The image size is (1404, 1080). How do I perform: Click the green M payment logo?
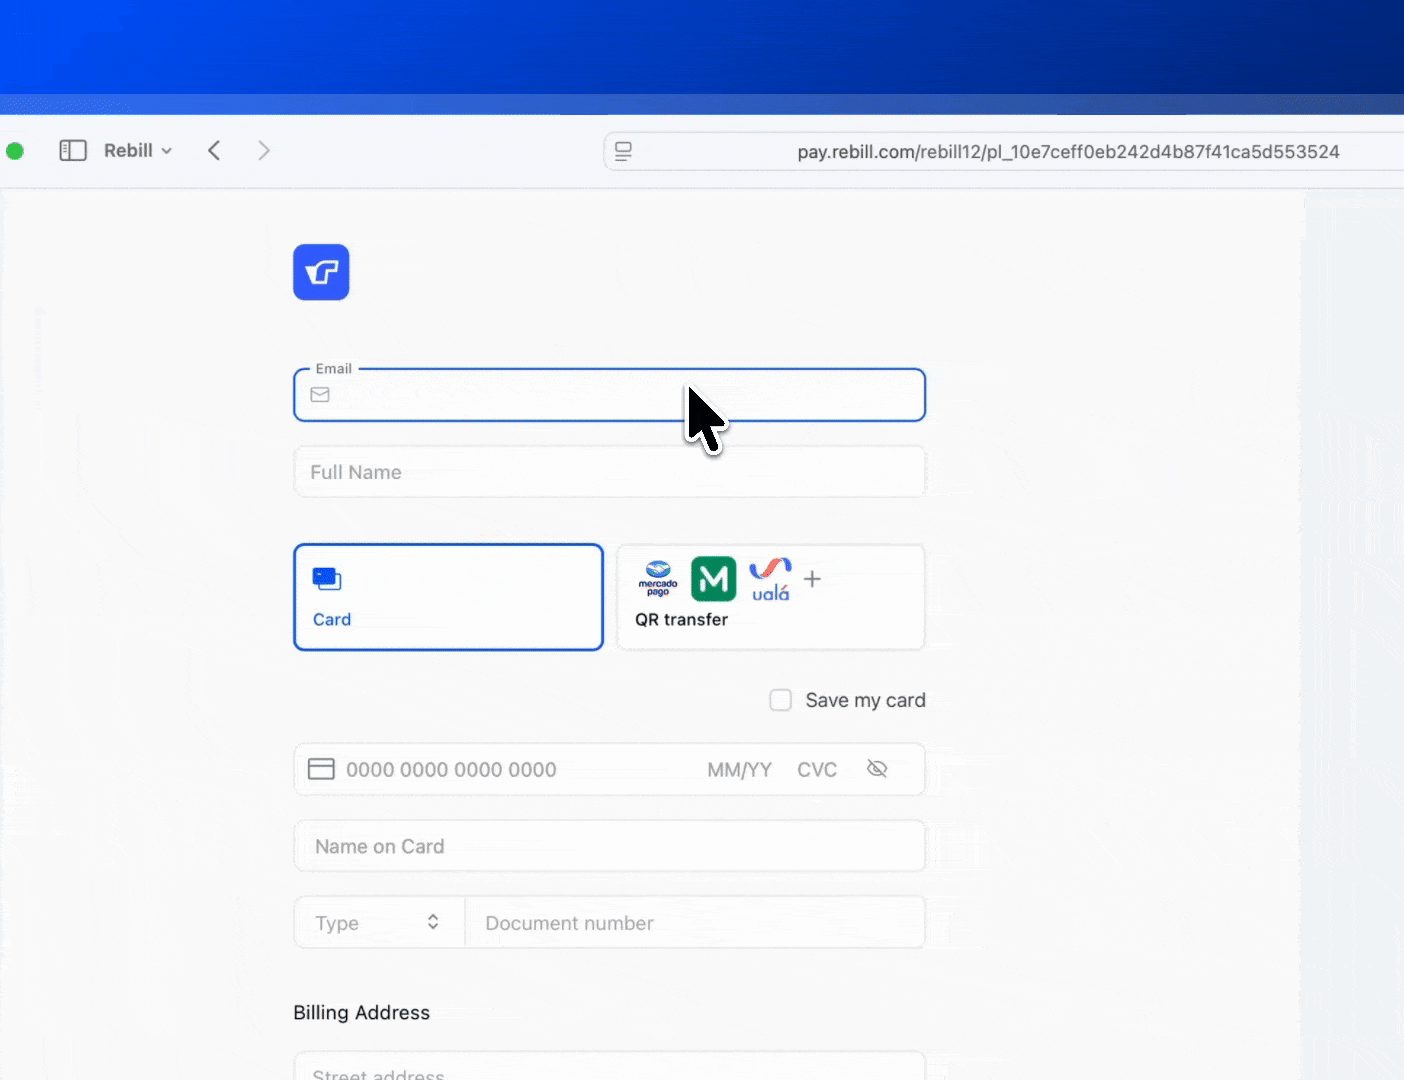[713, 579]
